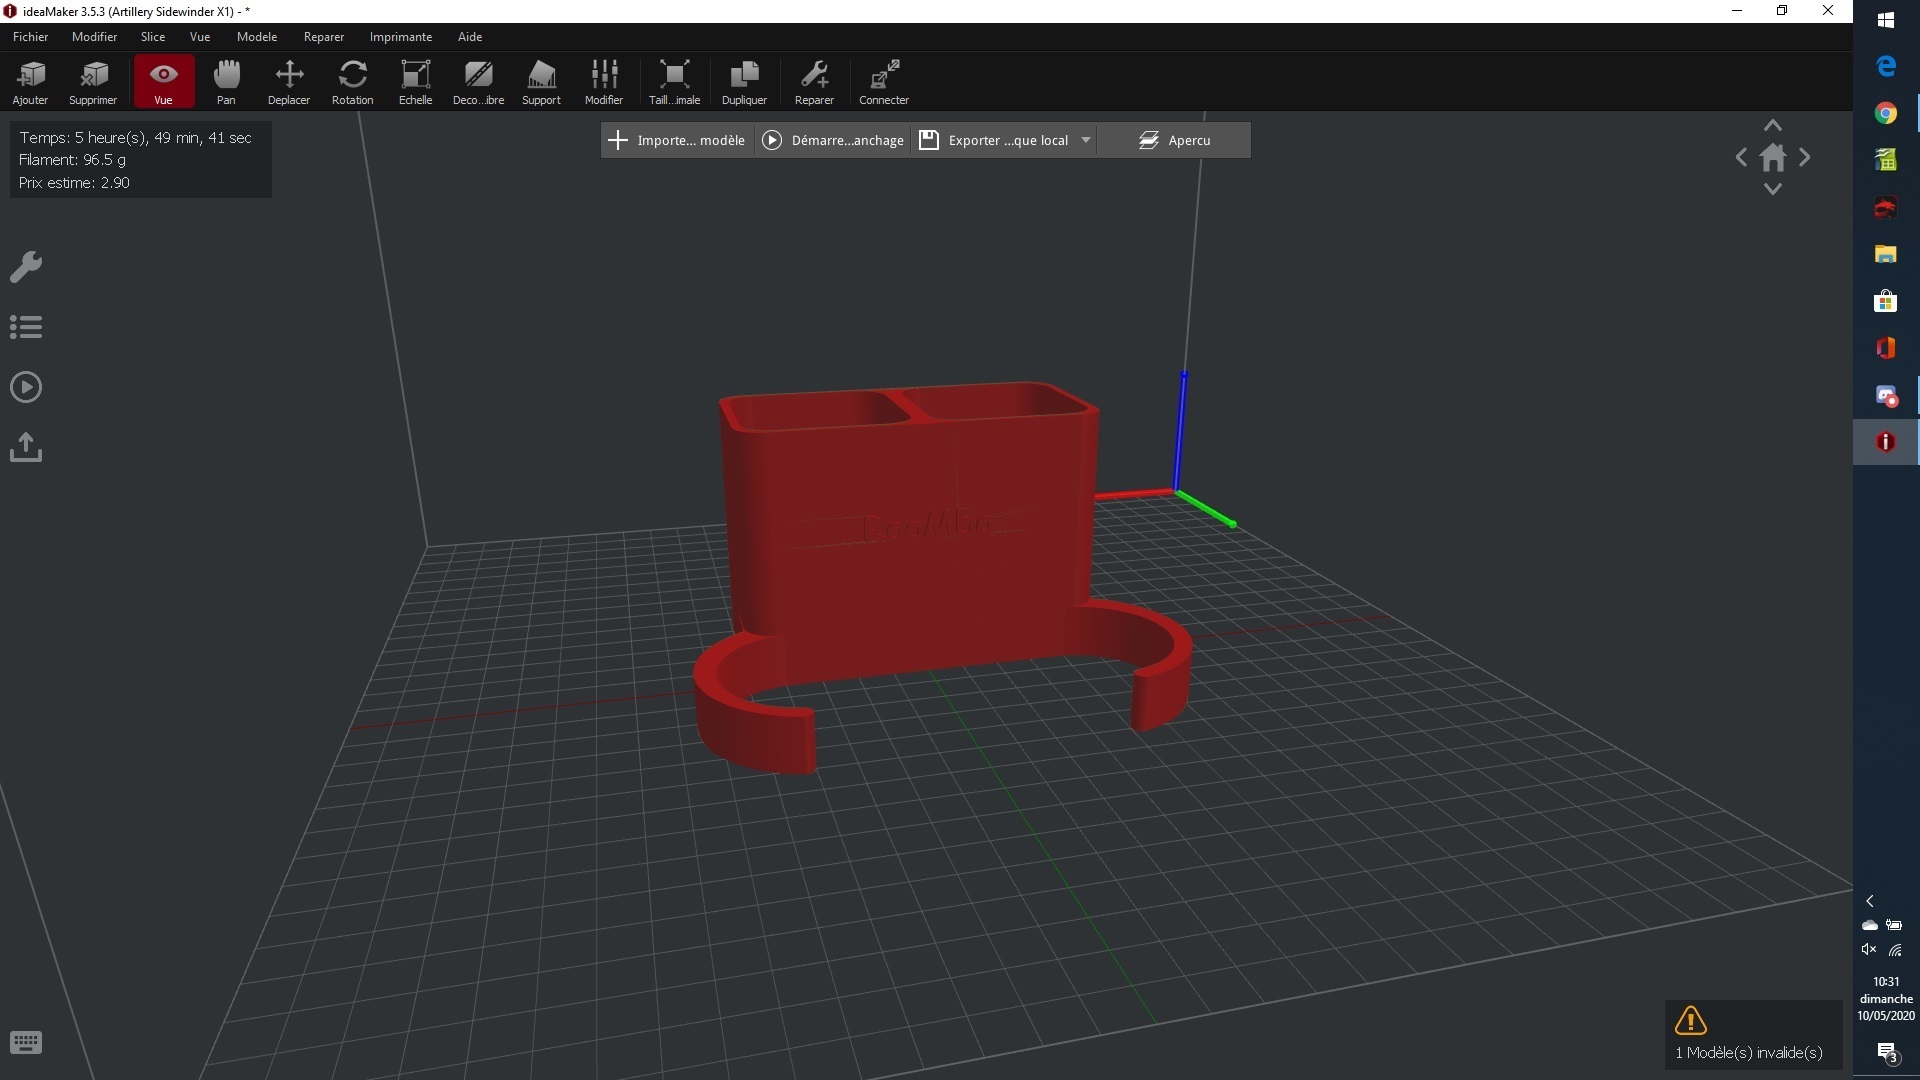Screen dimensions: 1920x1080
Task: Select the Rotation tool
Action: (352, 82)
